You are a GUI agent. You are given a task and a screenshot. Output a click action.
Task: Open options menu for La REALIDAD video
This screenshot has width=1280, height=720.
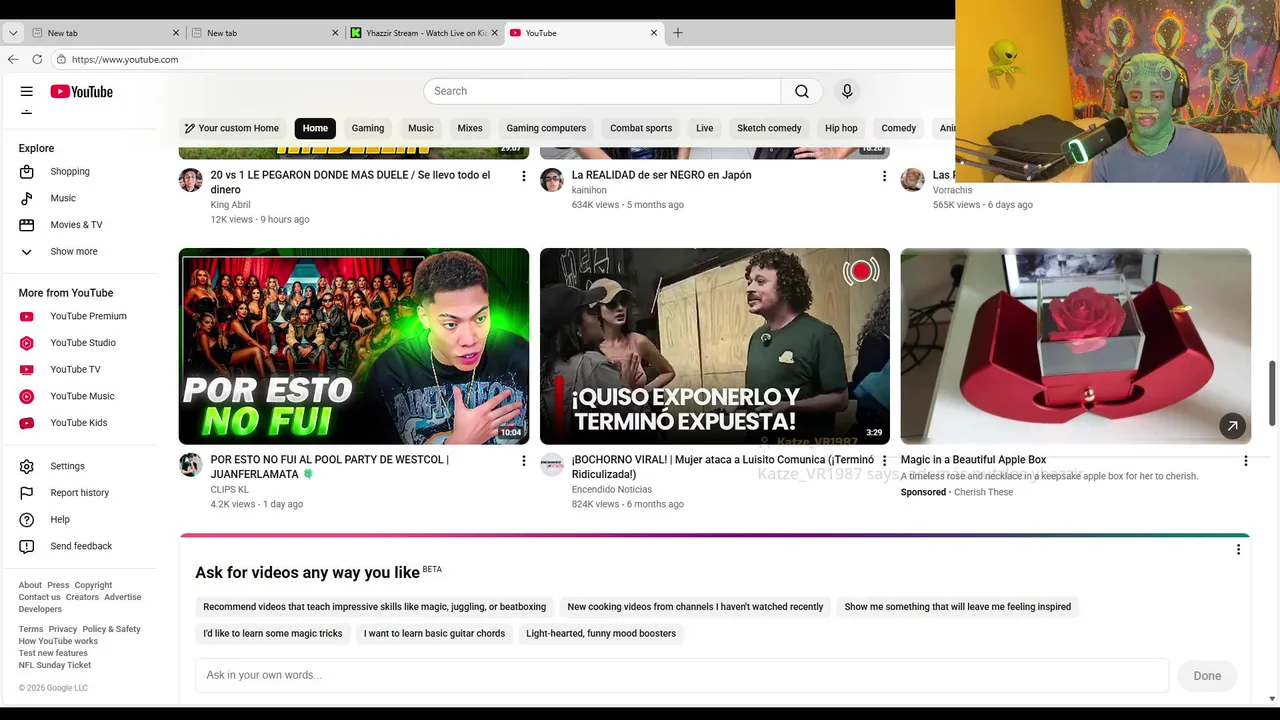point(884,176)
